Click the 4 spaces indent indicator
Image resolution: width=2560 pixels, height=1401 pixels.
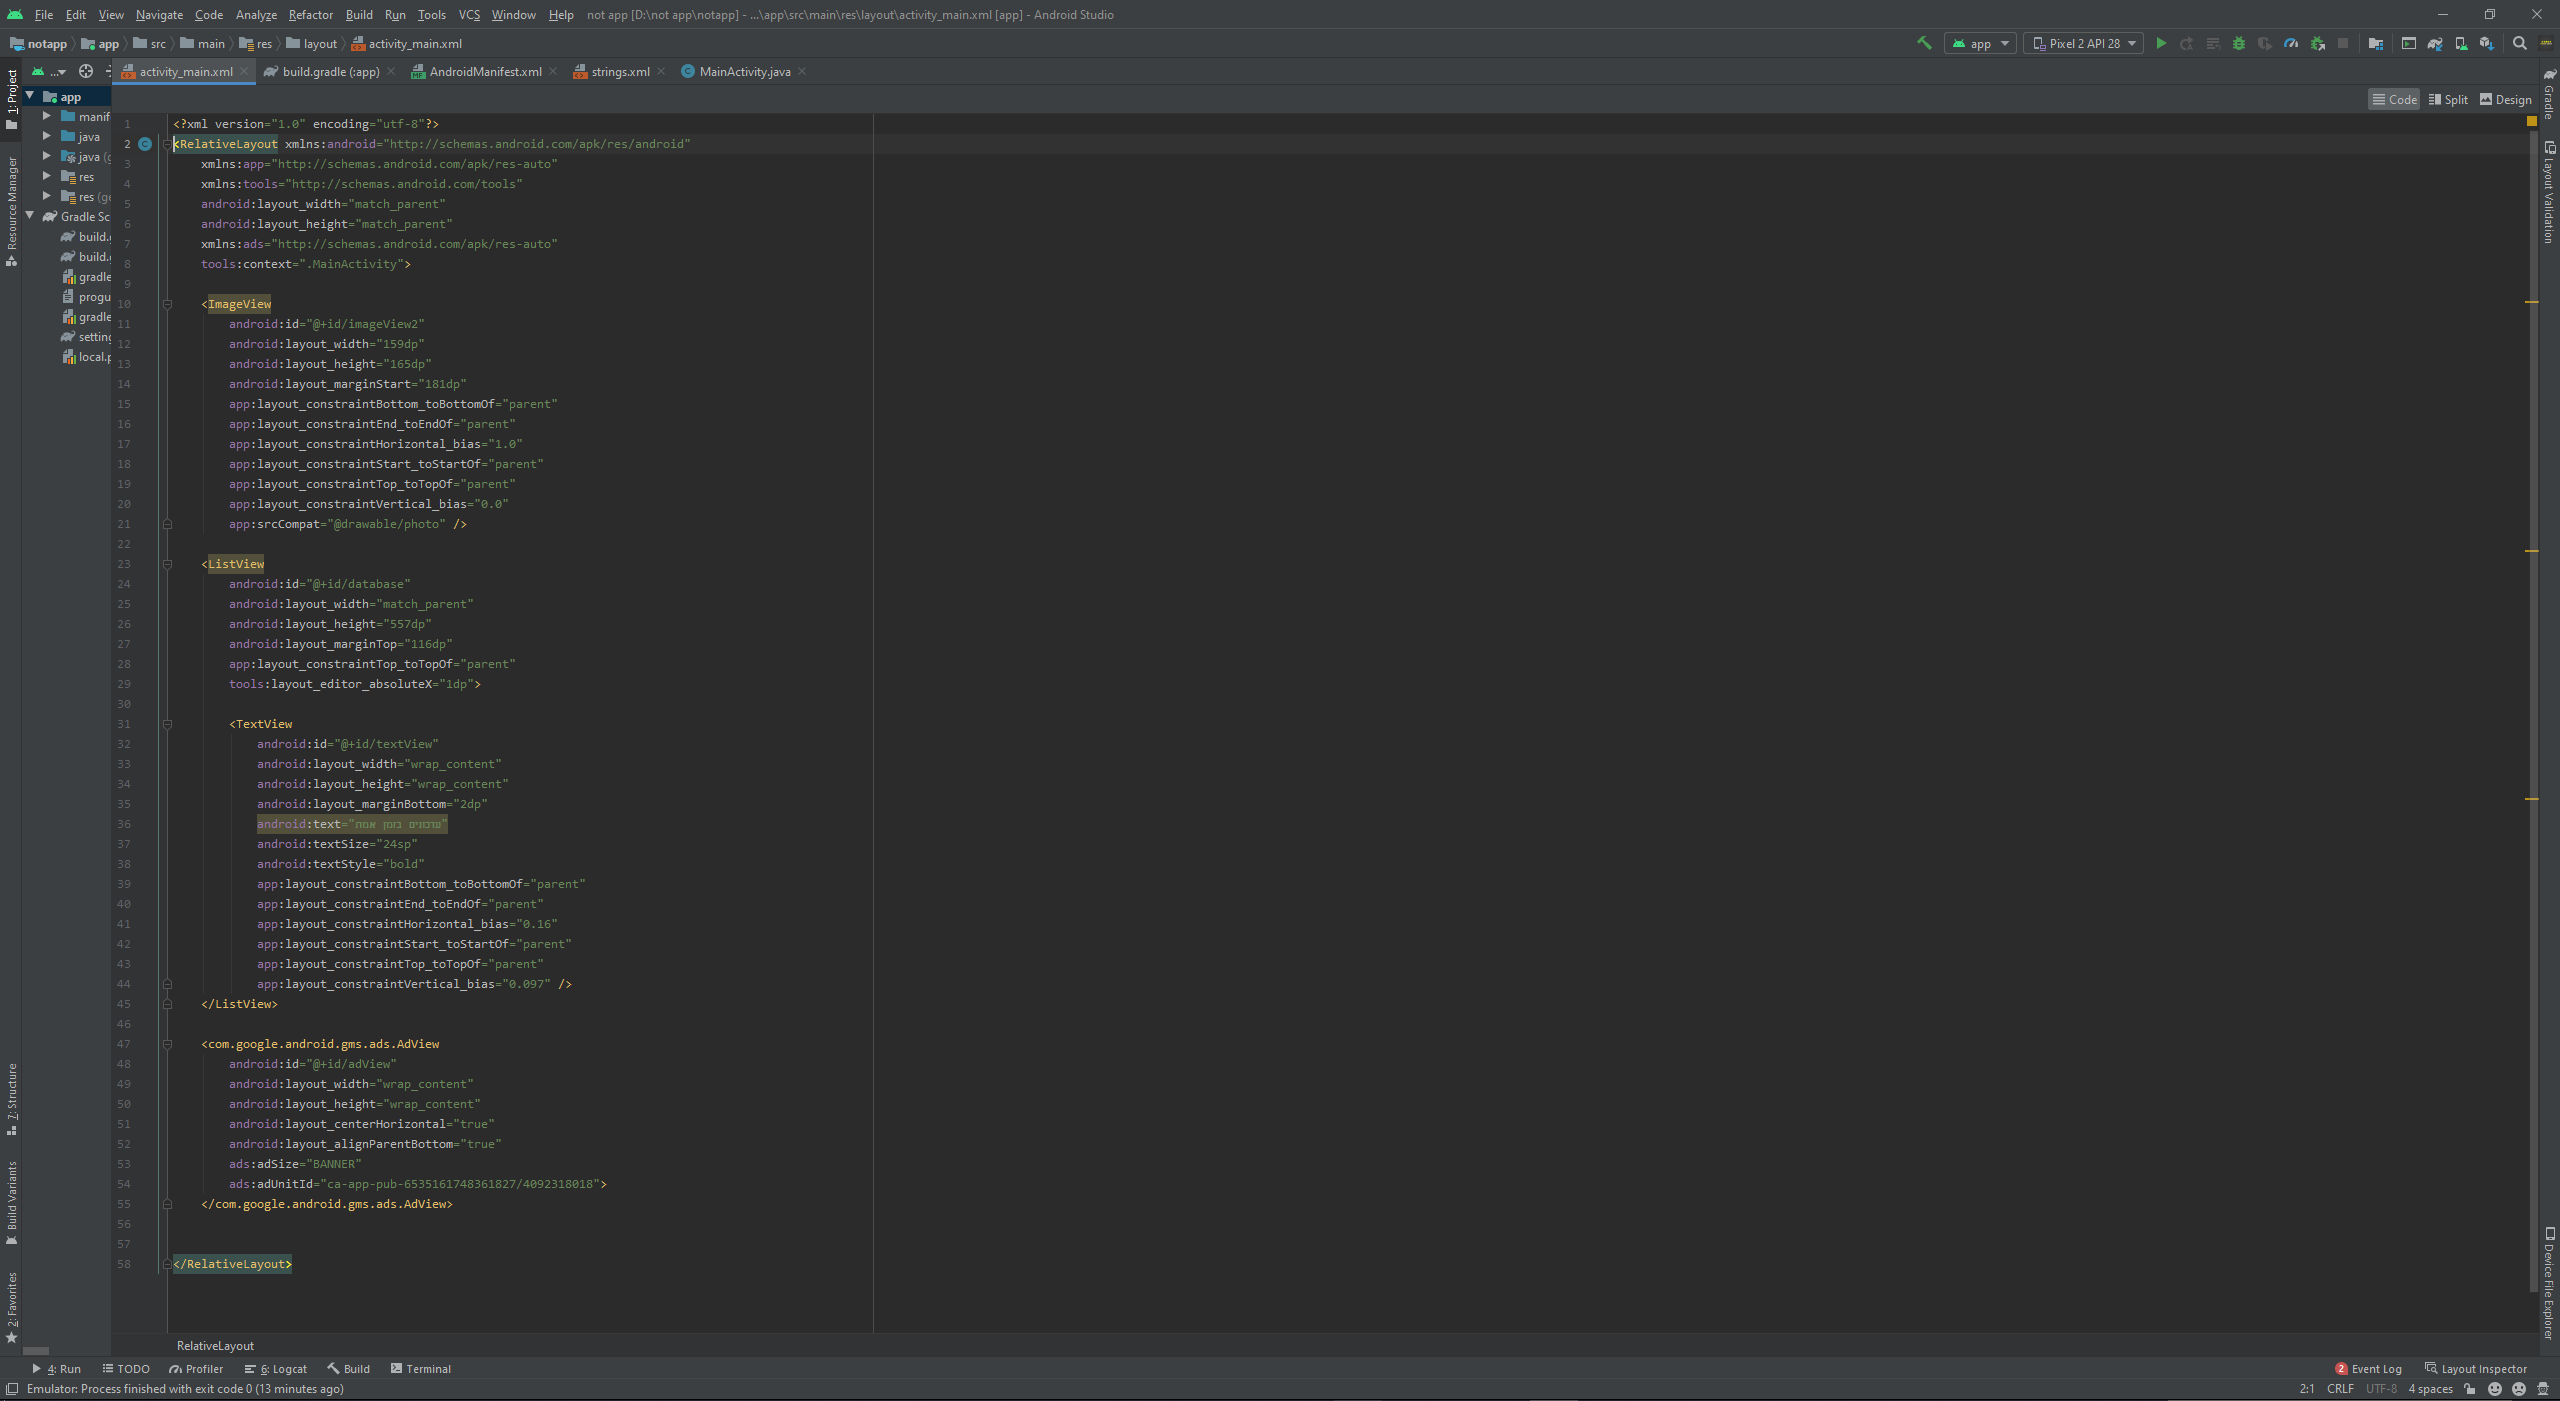click(2430, 1388)
